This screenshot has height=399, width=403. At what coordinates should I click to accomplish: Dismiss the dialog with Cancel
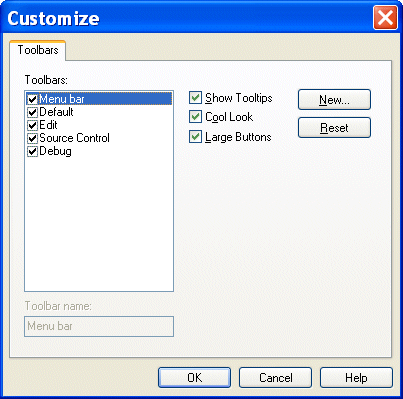tap(275, 378)
